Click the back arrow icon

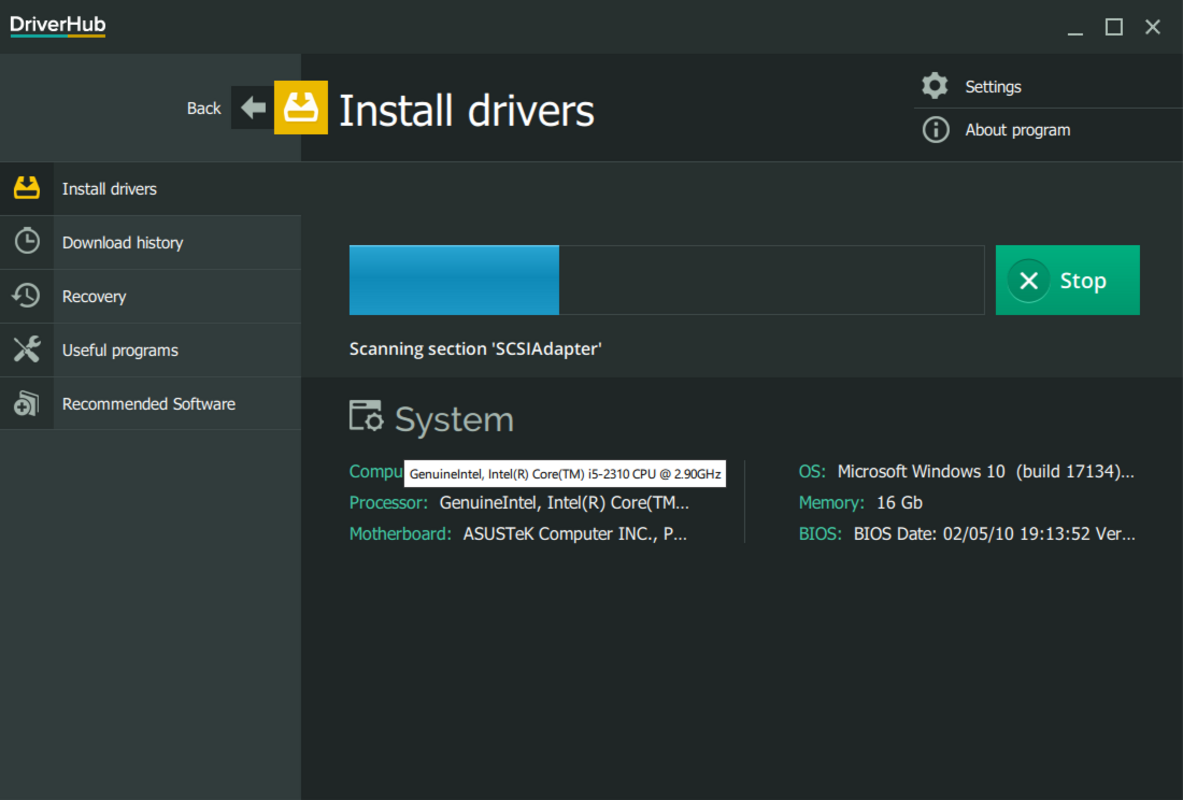(x=253, y=108)
